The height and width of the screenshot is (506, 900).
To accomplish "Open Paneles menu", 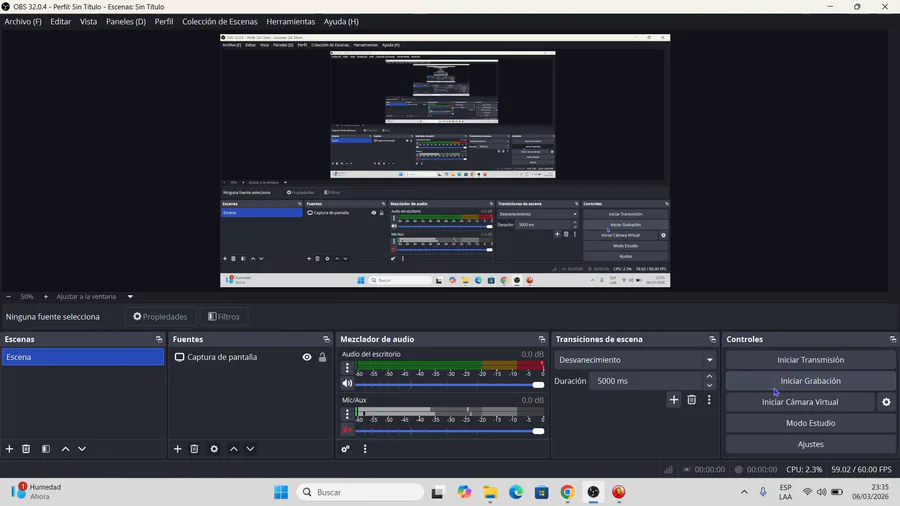I will point(126,21).
